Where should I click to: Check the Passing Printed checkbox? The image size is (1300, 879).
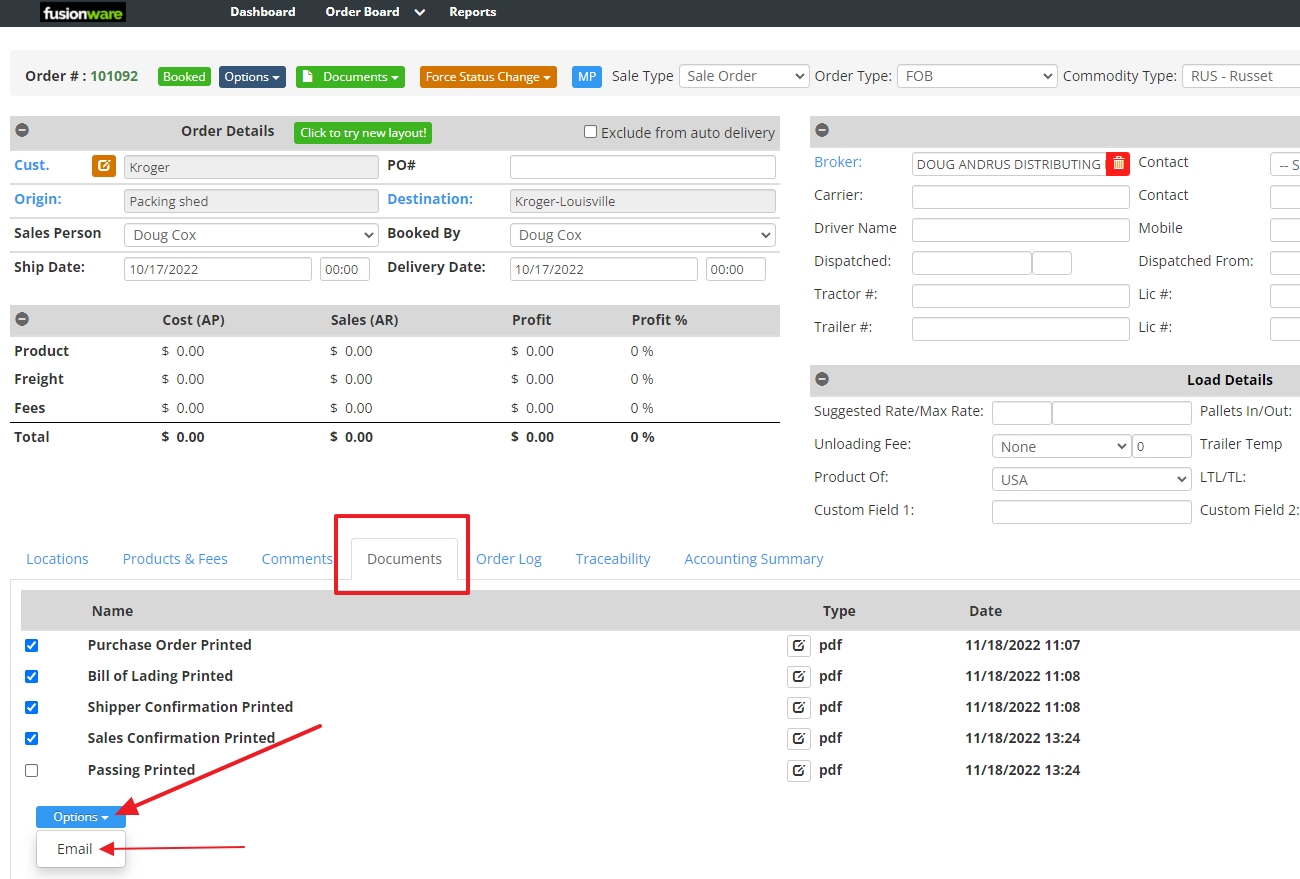click(31, 770)
